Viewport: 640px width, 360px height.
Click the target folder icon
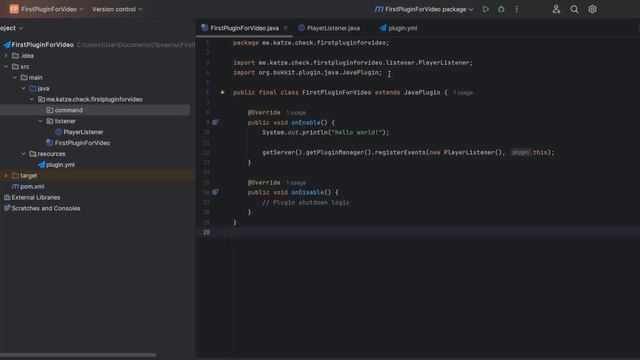click(16, 176)
